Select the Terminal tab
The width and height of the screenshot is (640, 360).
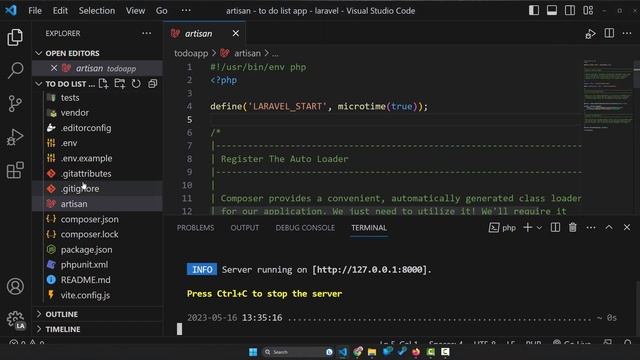(369, 228)
